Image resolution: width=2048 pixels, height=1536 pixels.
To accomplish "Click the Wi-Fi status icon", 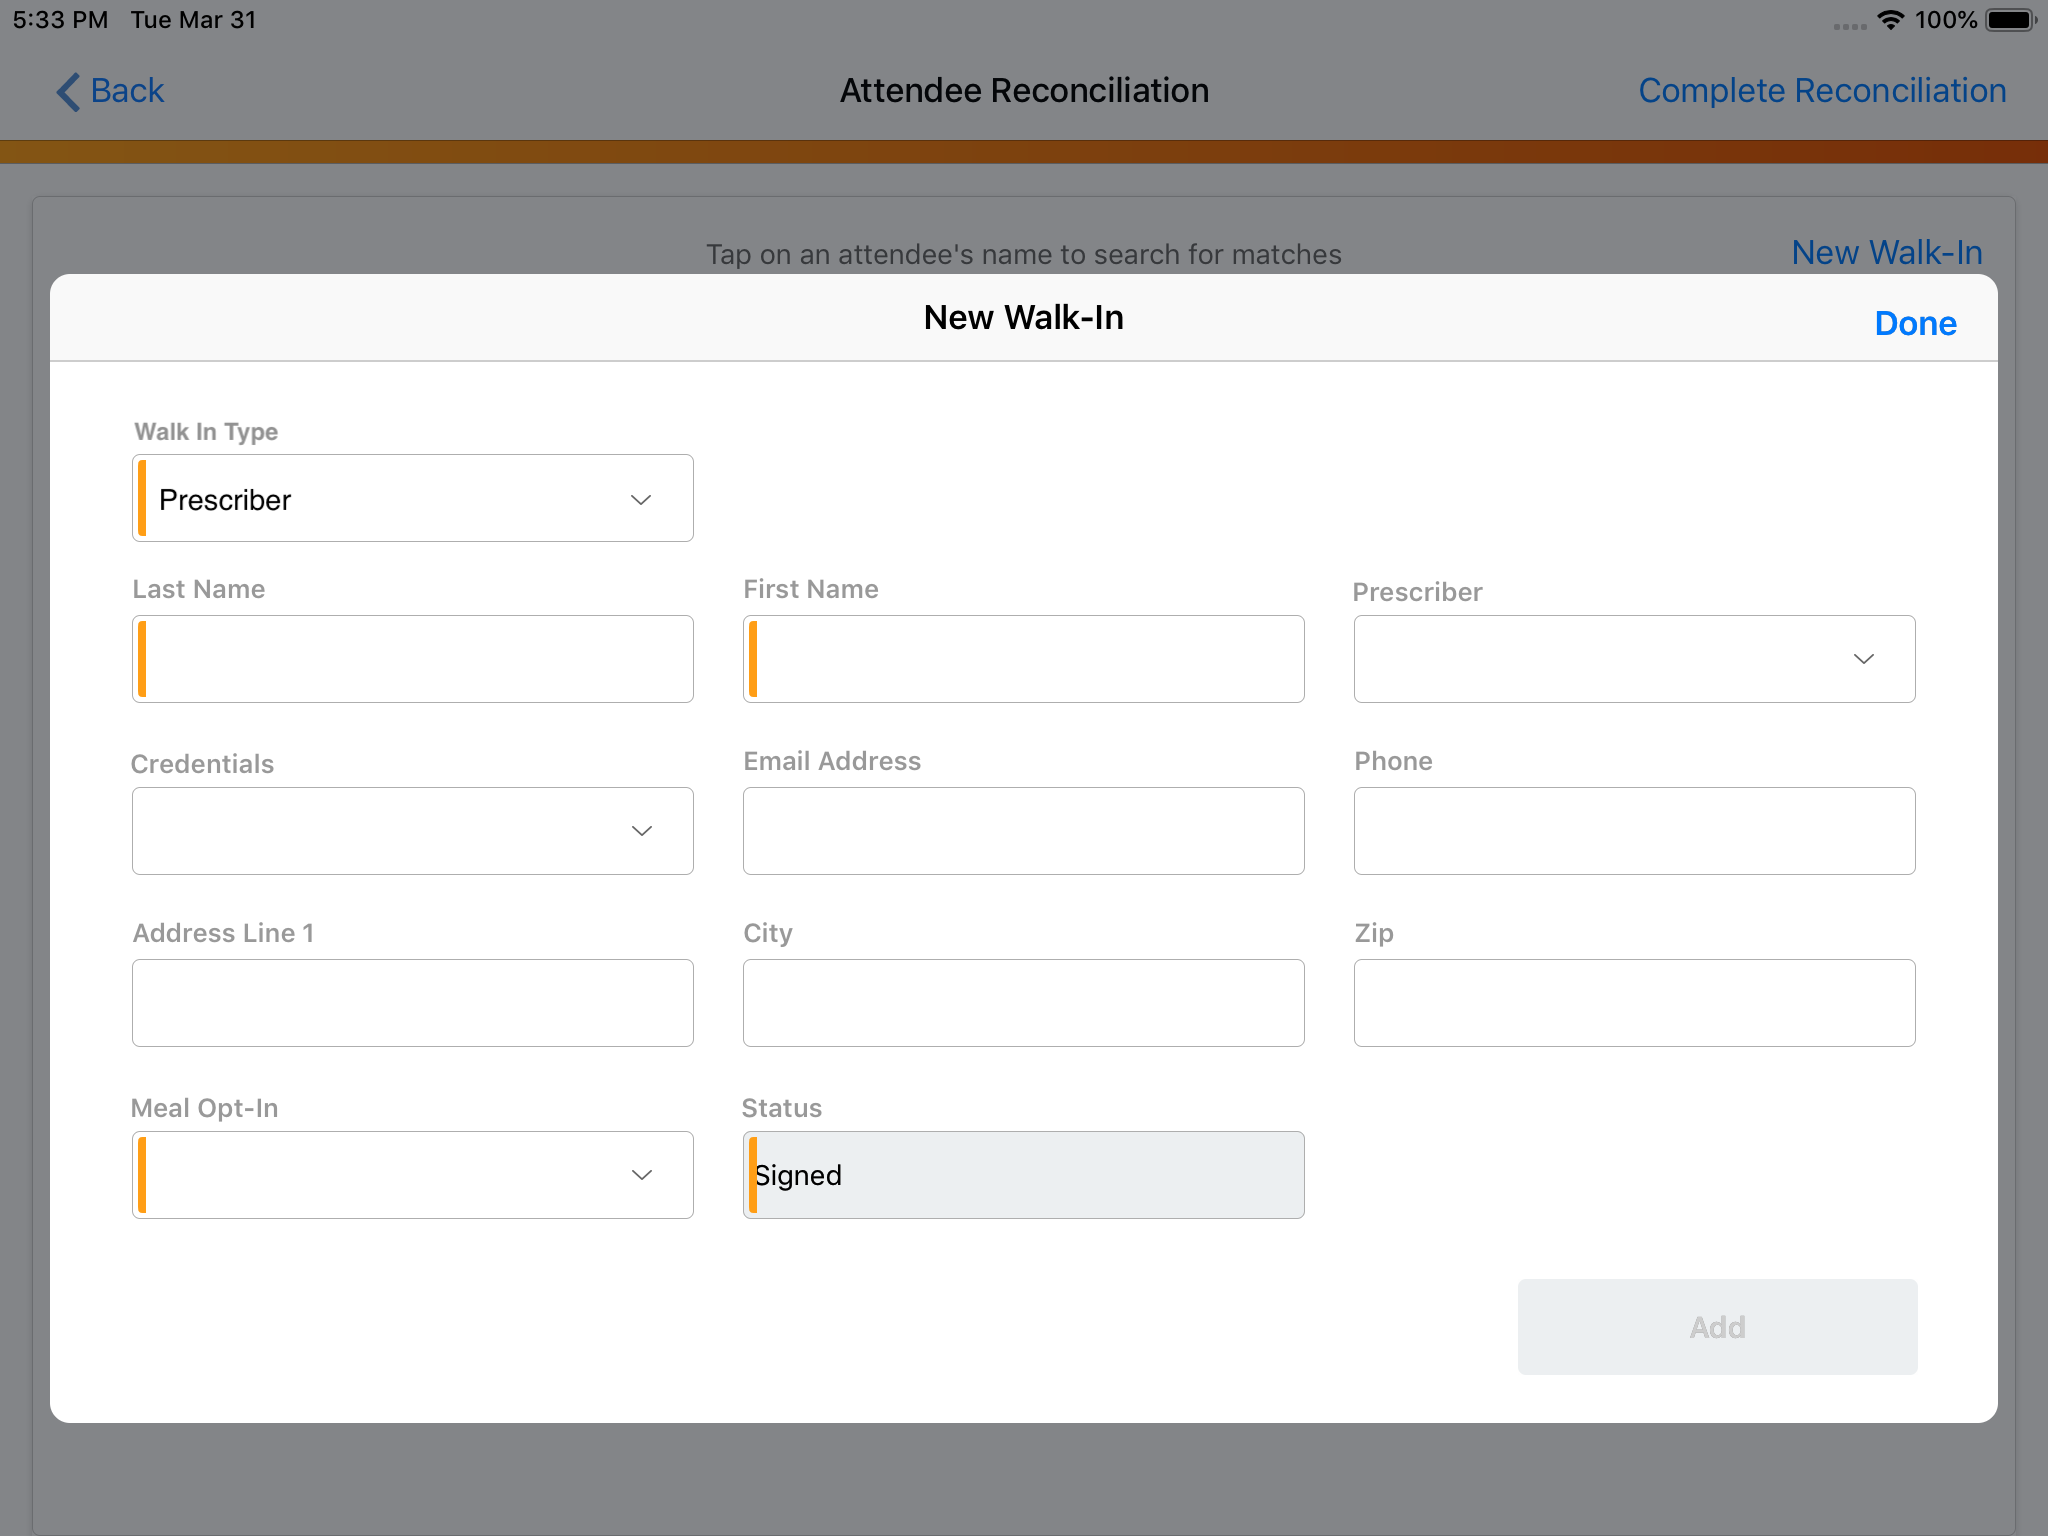I will tap(1889, 20).
